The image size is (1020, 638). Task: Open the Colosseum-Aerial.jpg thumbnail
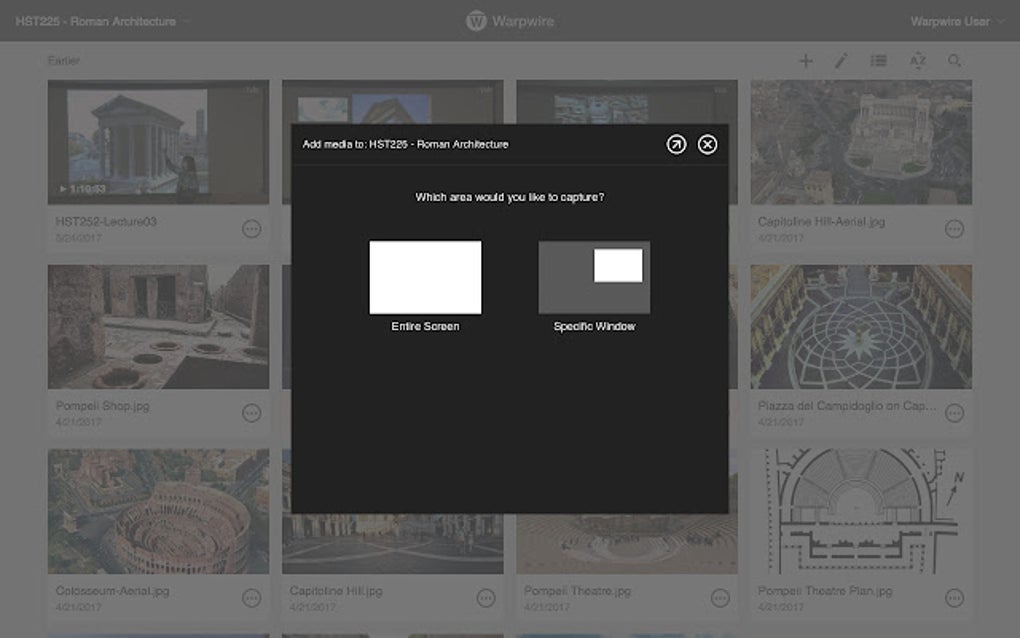pyautogui.click(x=158, y=512)
